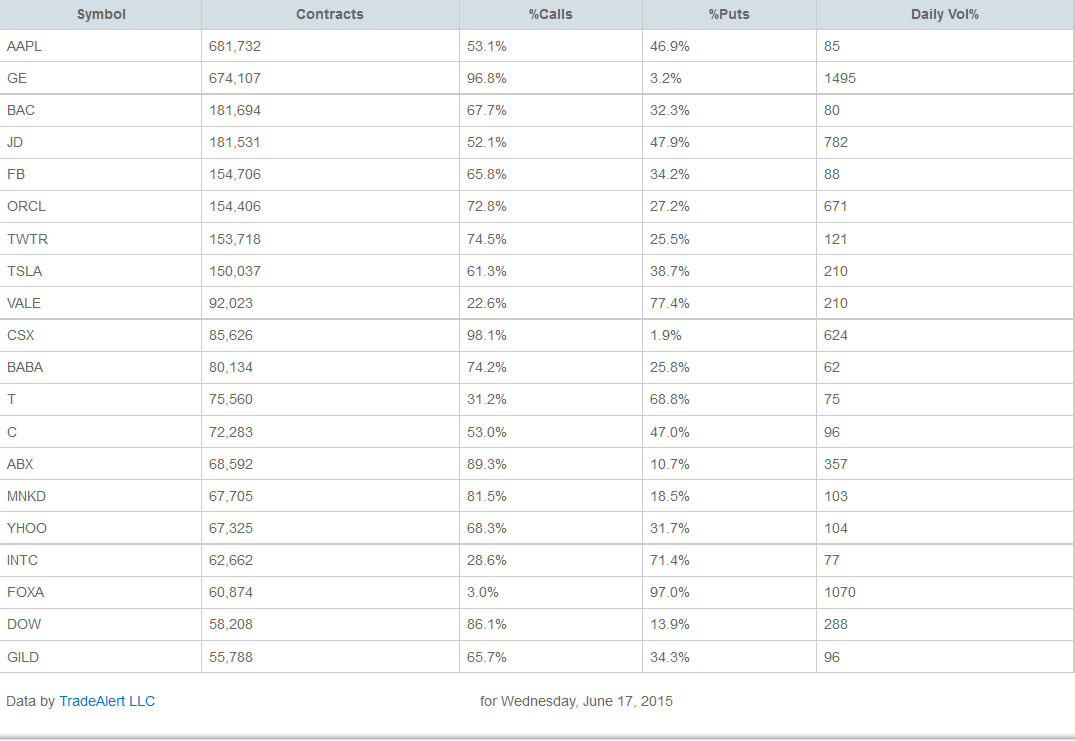
Task: Select FOXA puts percentage 97.0%
Action: (670, 592)
